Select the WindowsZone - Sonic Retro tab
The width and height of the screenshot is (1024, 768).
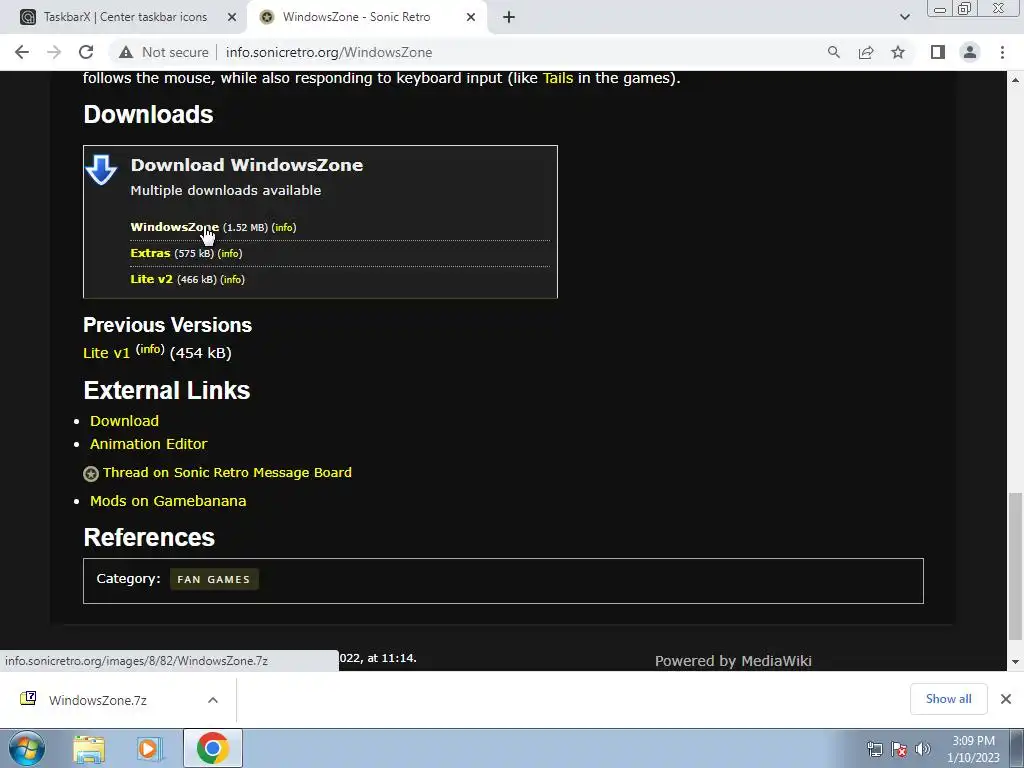tap(356, 18)
